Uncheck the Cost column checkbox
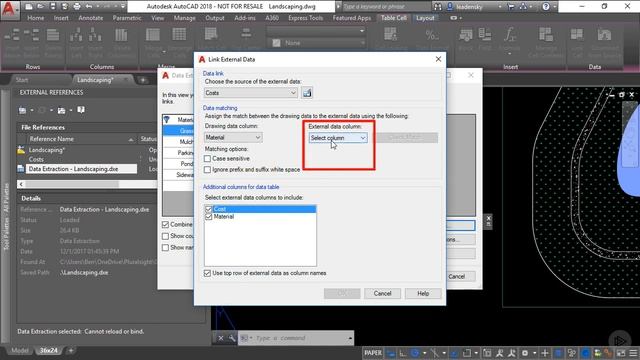640x360 pixels. (x=209, y=209)
